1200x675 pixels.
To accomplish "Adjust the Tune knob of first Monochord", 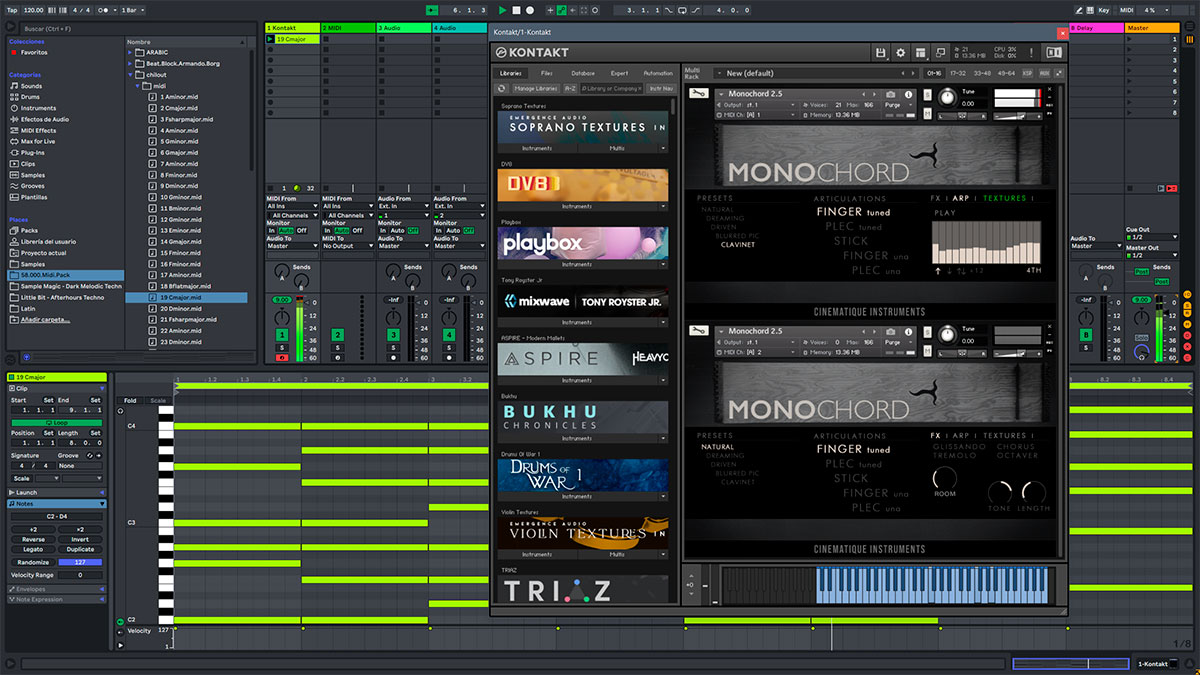I will (947, 97).
